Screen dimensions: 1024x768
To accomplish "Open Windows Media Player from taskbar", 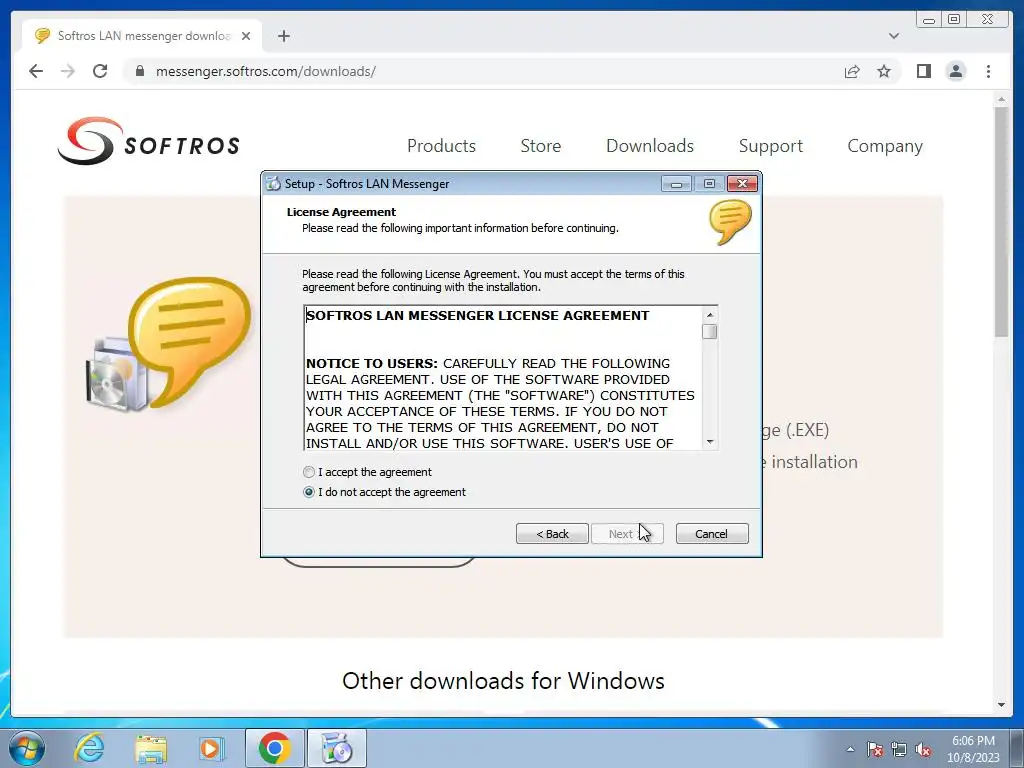I will tap(212, 748).
